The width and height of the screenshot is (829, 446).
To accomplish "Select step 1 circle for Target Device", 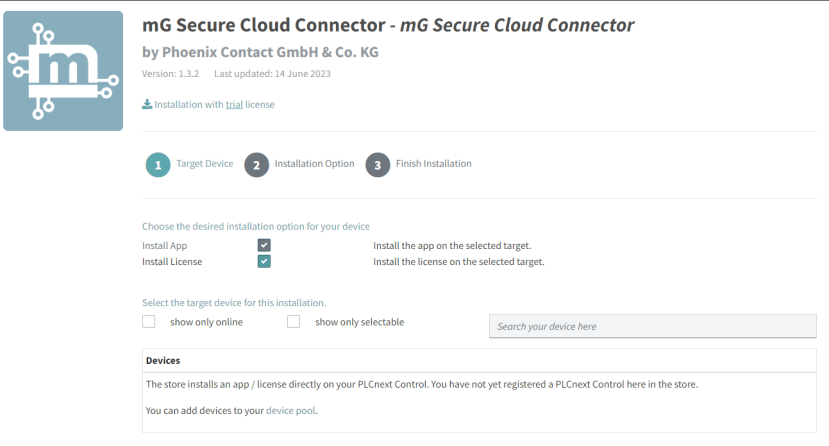I will [158, 165].
